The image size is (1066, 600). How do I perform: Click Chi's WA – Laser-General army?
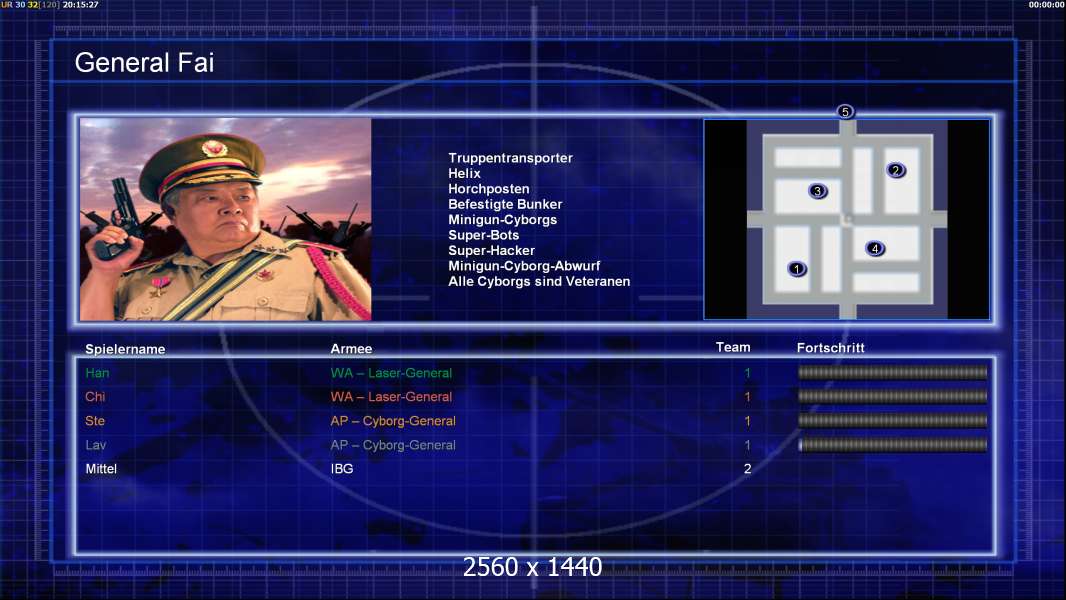pyautogui.click(x=391, y=397)
